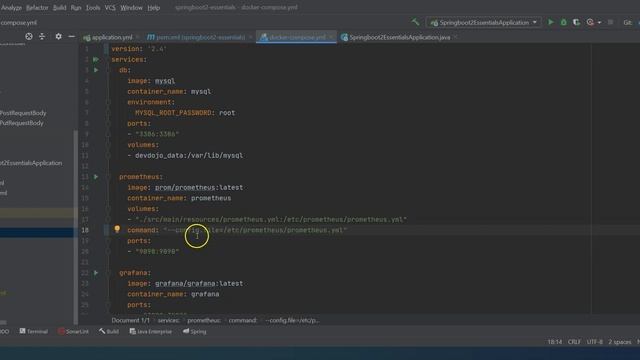Image resolution: width=640 pixels, height=360 pixels.
Task: Open the Springboot2EssentialsApplication run configuration dropdown
Action: point(484,22)
